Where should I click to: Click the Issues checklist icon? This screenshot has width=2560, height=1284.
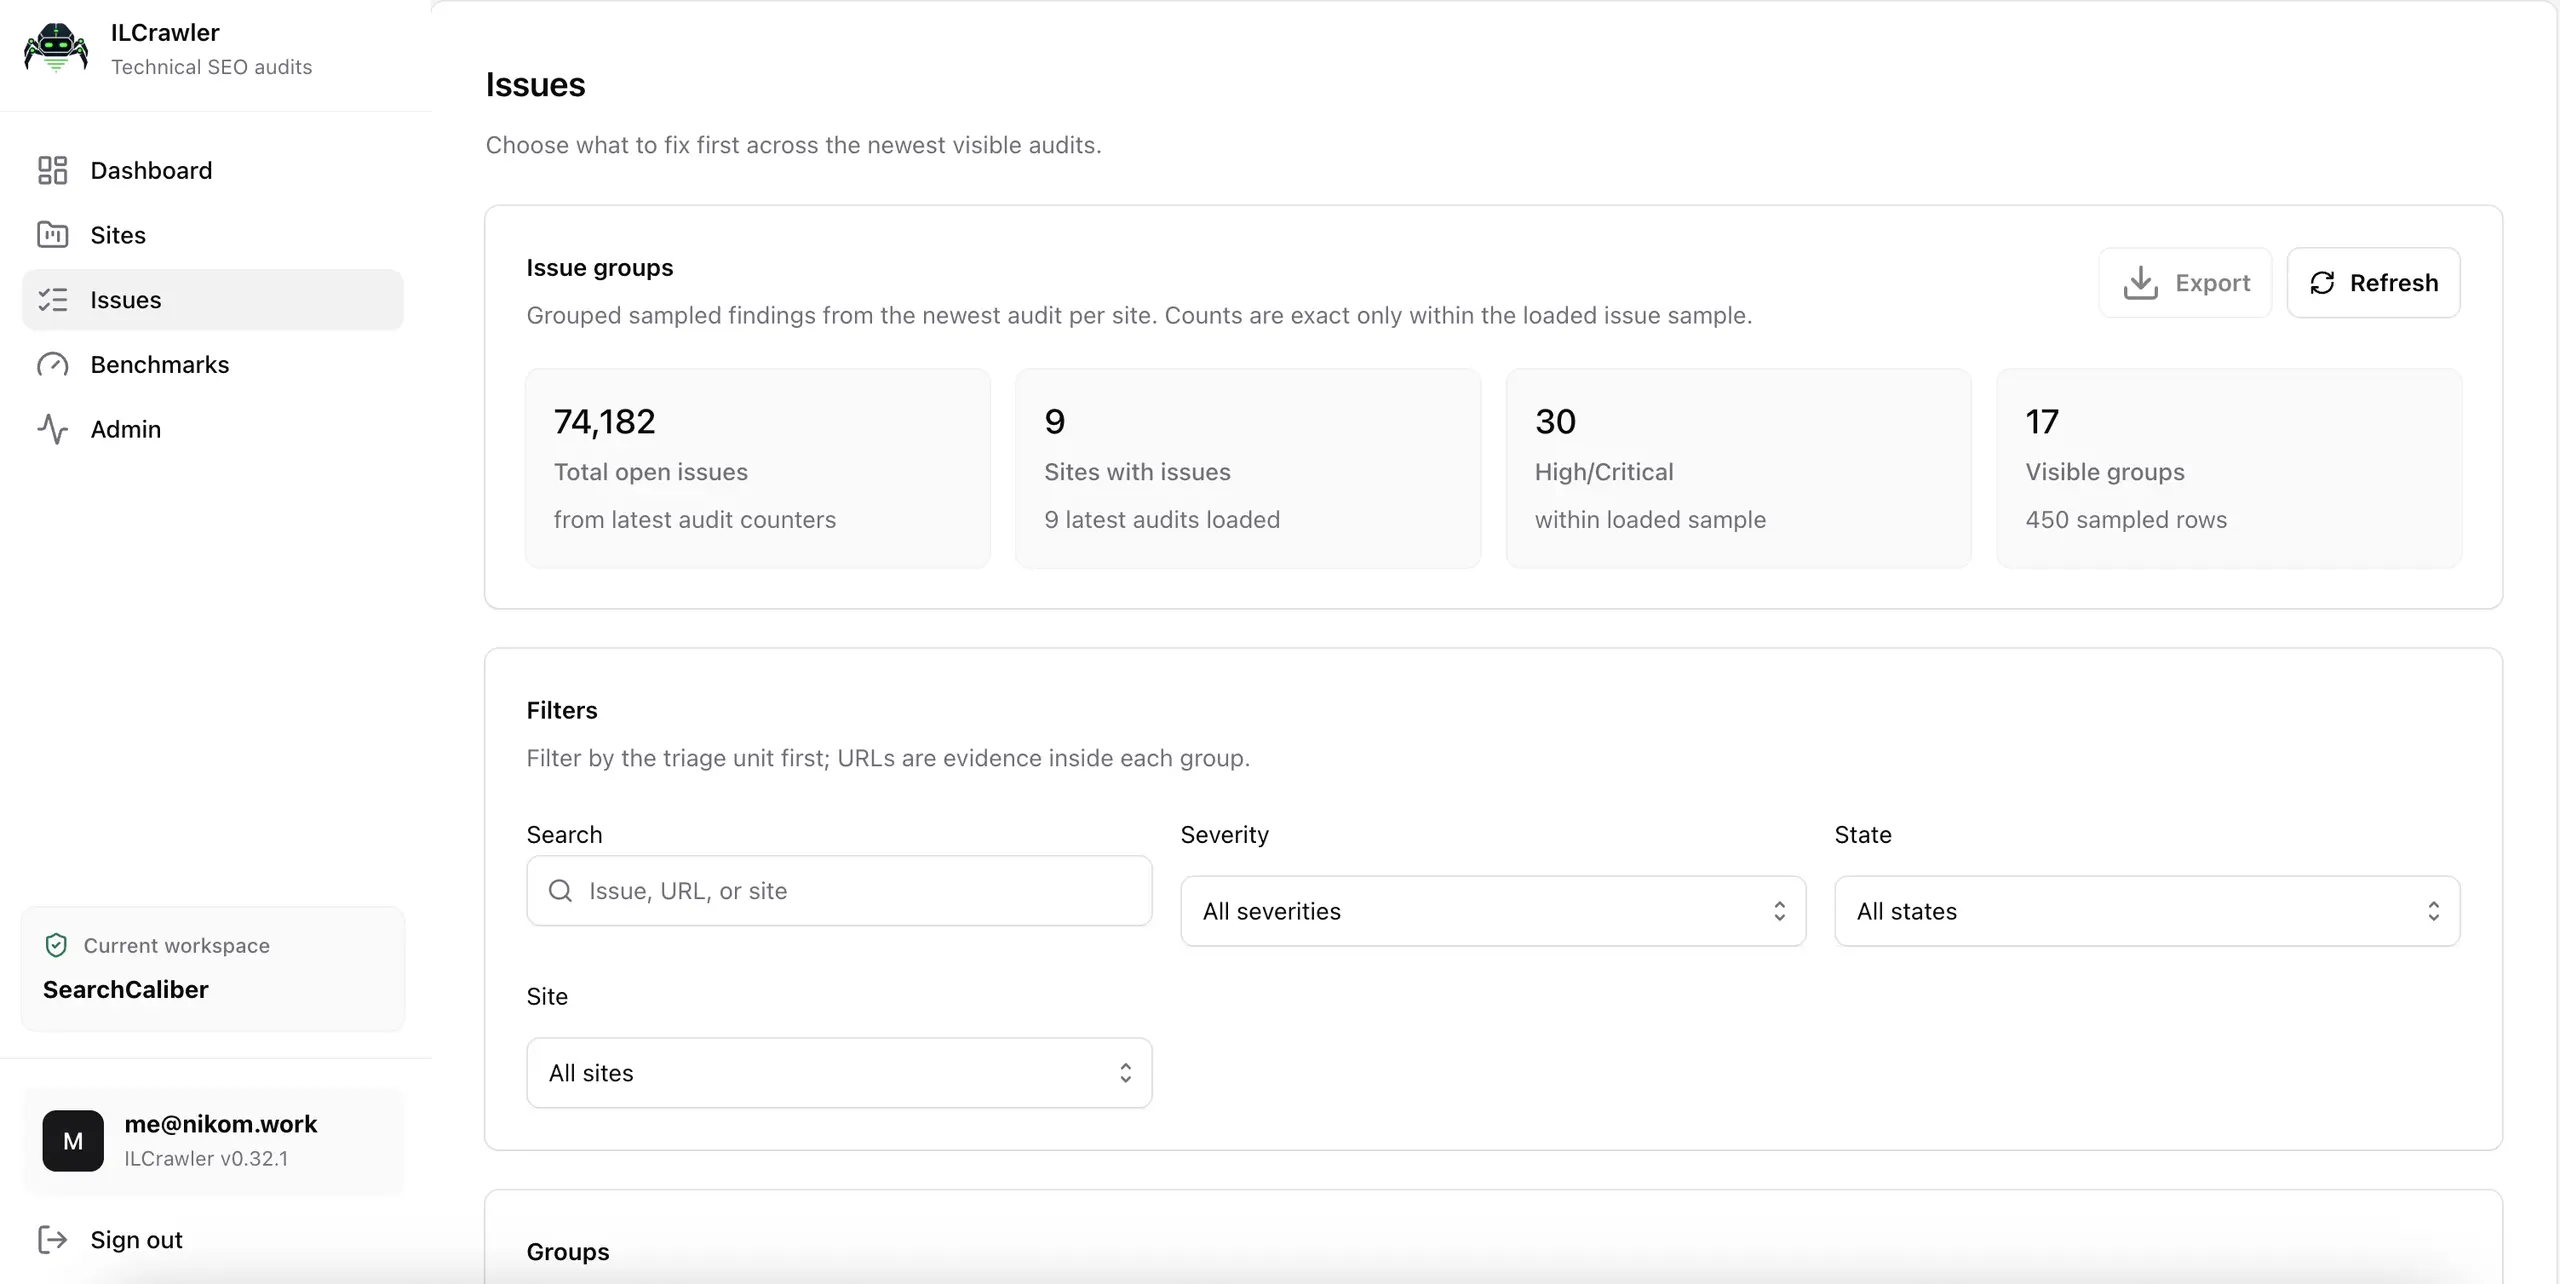point(52,300)
